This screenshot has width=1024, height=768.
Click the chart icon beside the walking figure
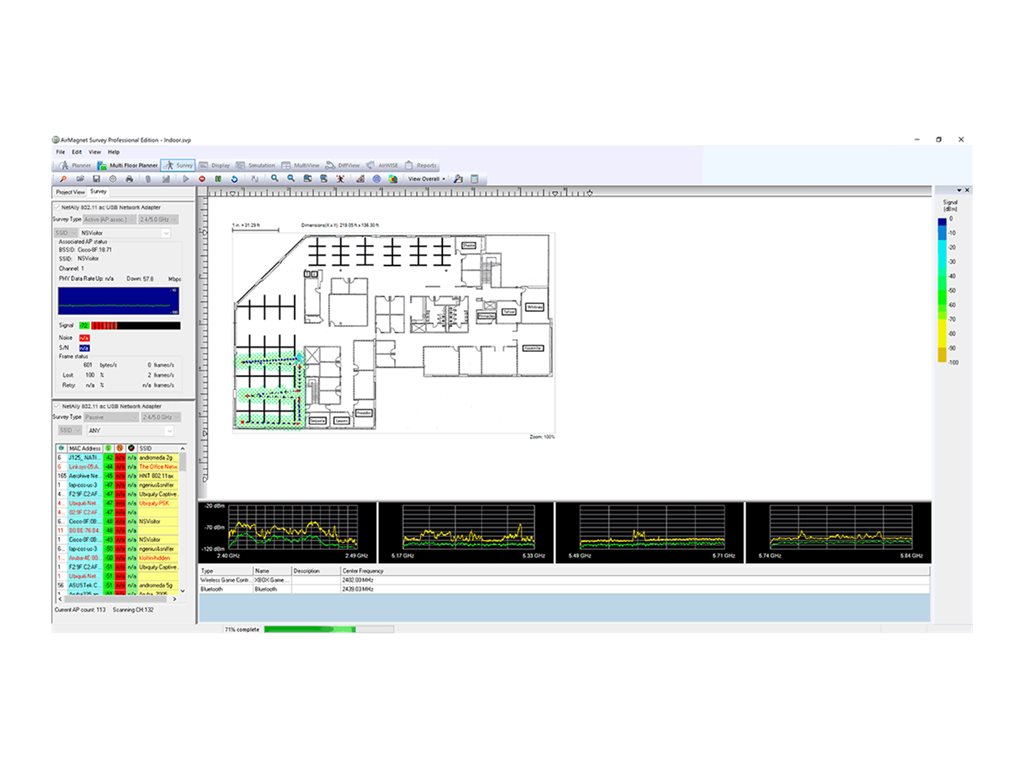coord(360,179)
